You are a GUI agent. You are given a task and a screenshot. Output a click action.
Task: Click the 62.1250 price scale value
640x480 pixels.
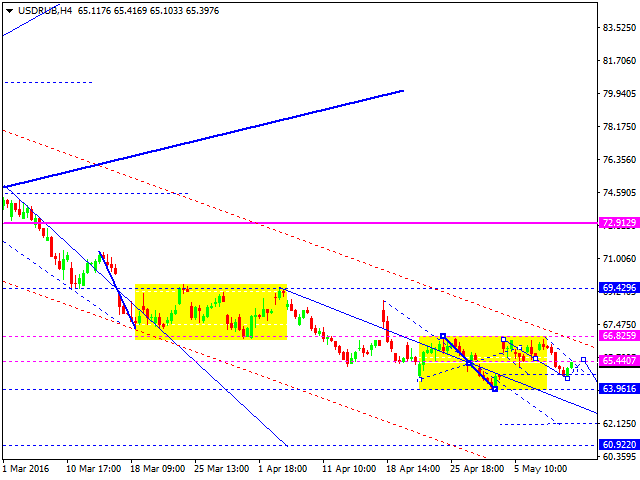pos(619,424)
